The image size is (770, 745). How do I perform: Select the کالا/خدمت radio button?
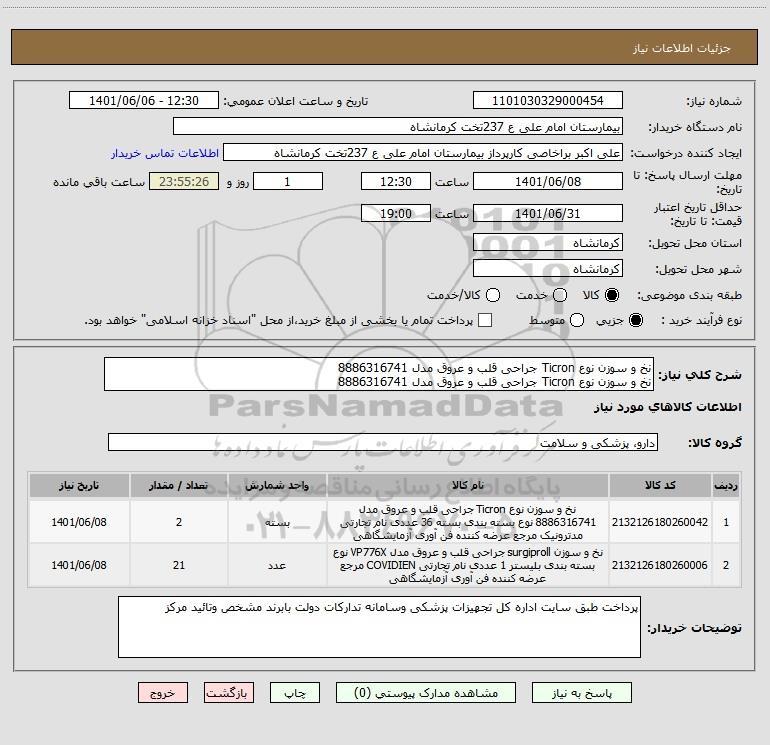[493, 295]
